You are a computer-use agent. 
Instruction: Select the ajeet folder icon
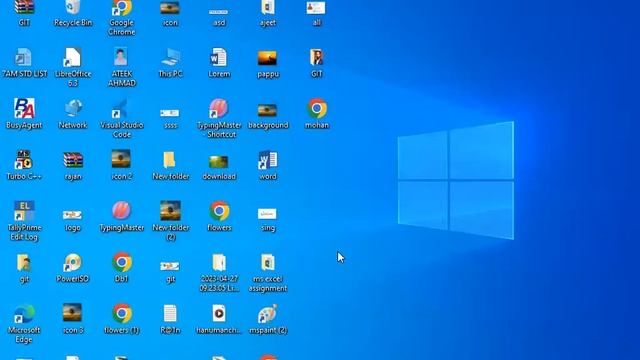click(x=268, y=13)
